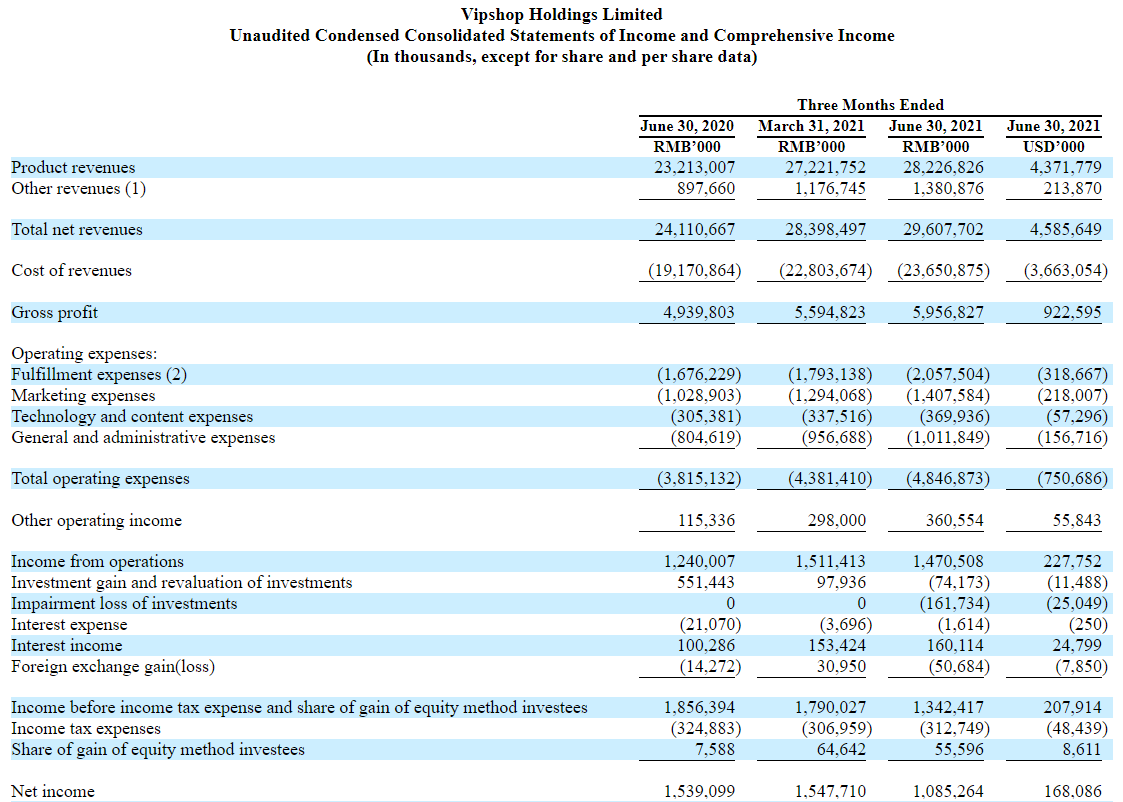The width and height of the screenshot is (1123, 802).
Task: Click Other revenues value 1,380,876
Action: 948,188
